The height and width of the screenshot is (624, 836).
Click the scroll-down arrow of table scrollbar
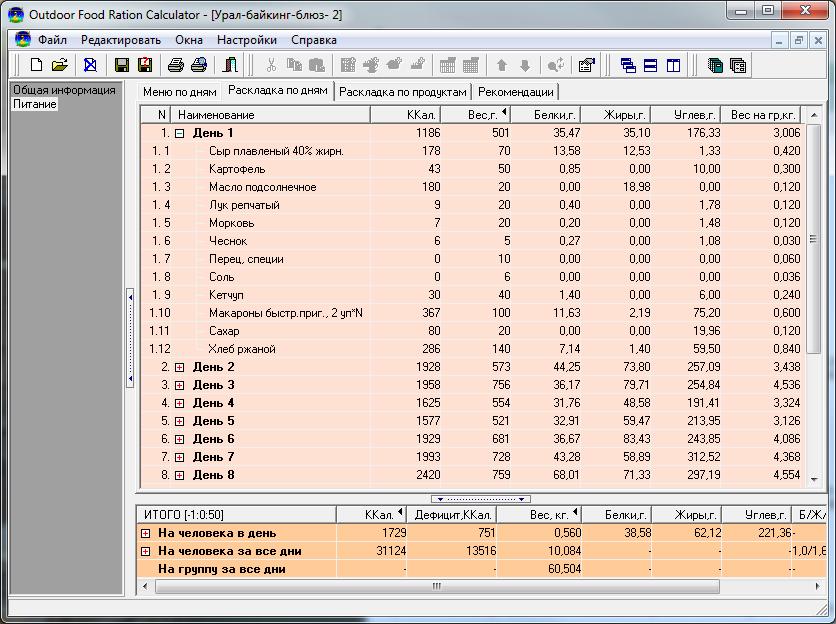pyautogui.click(x=814, y=479)
